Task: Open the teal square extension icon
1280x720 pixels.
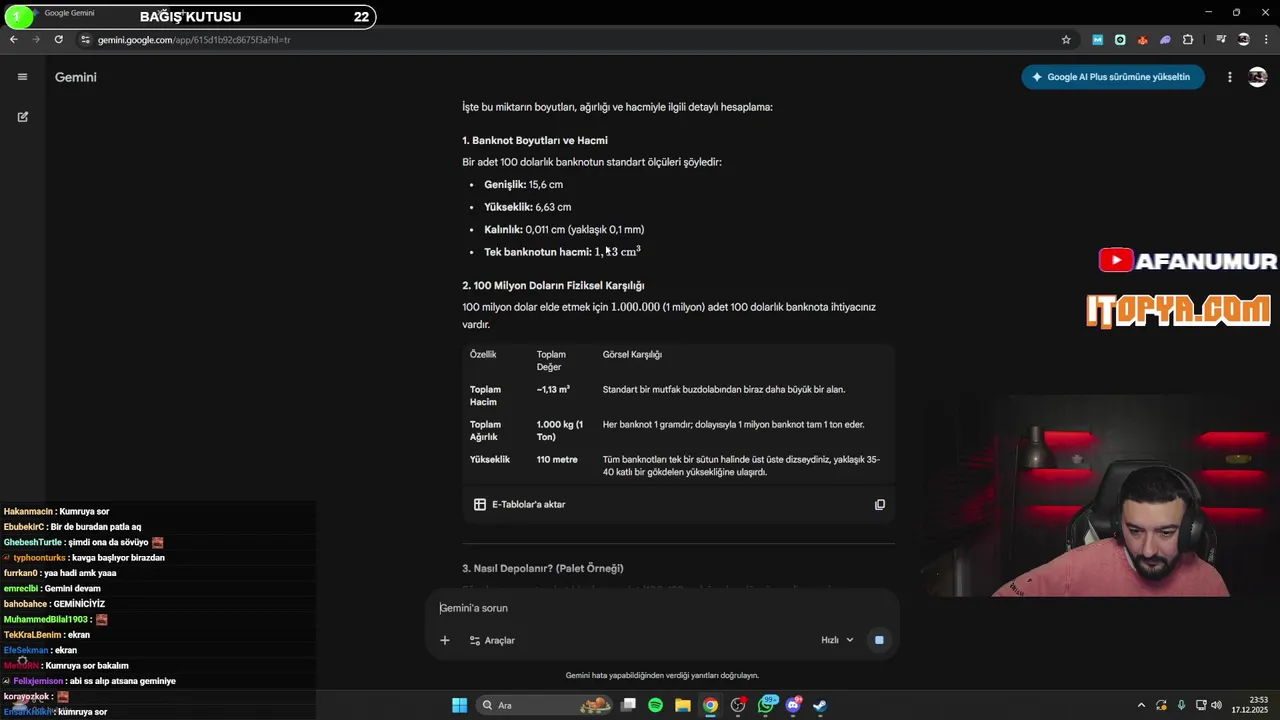Action: [1120, 40]
